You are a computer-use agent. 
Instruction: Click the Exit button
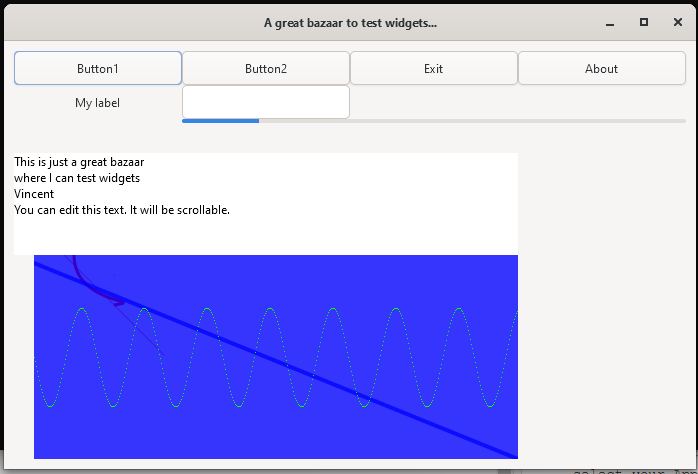coord(434,68)
